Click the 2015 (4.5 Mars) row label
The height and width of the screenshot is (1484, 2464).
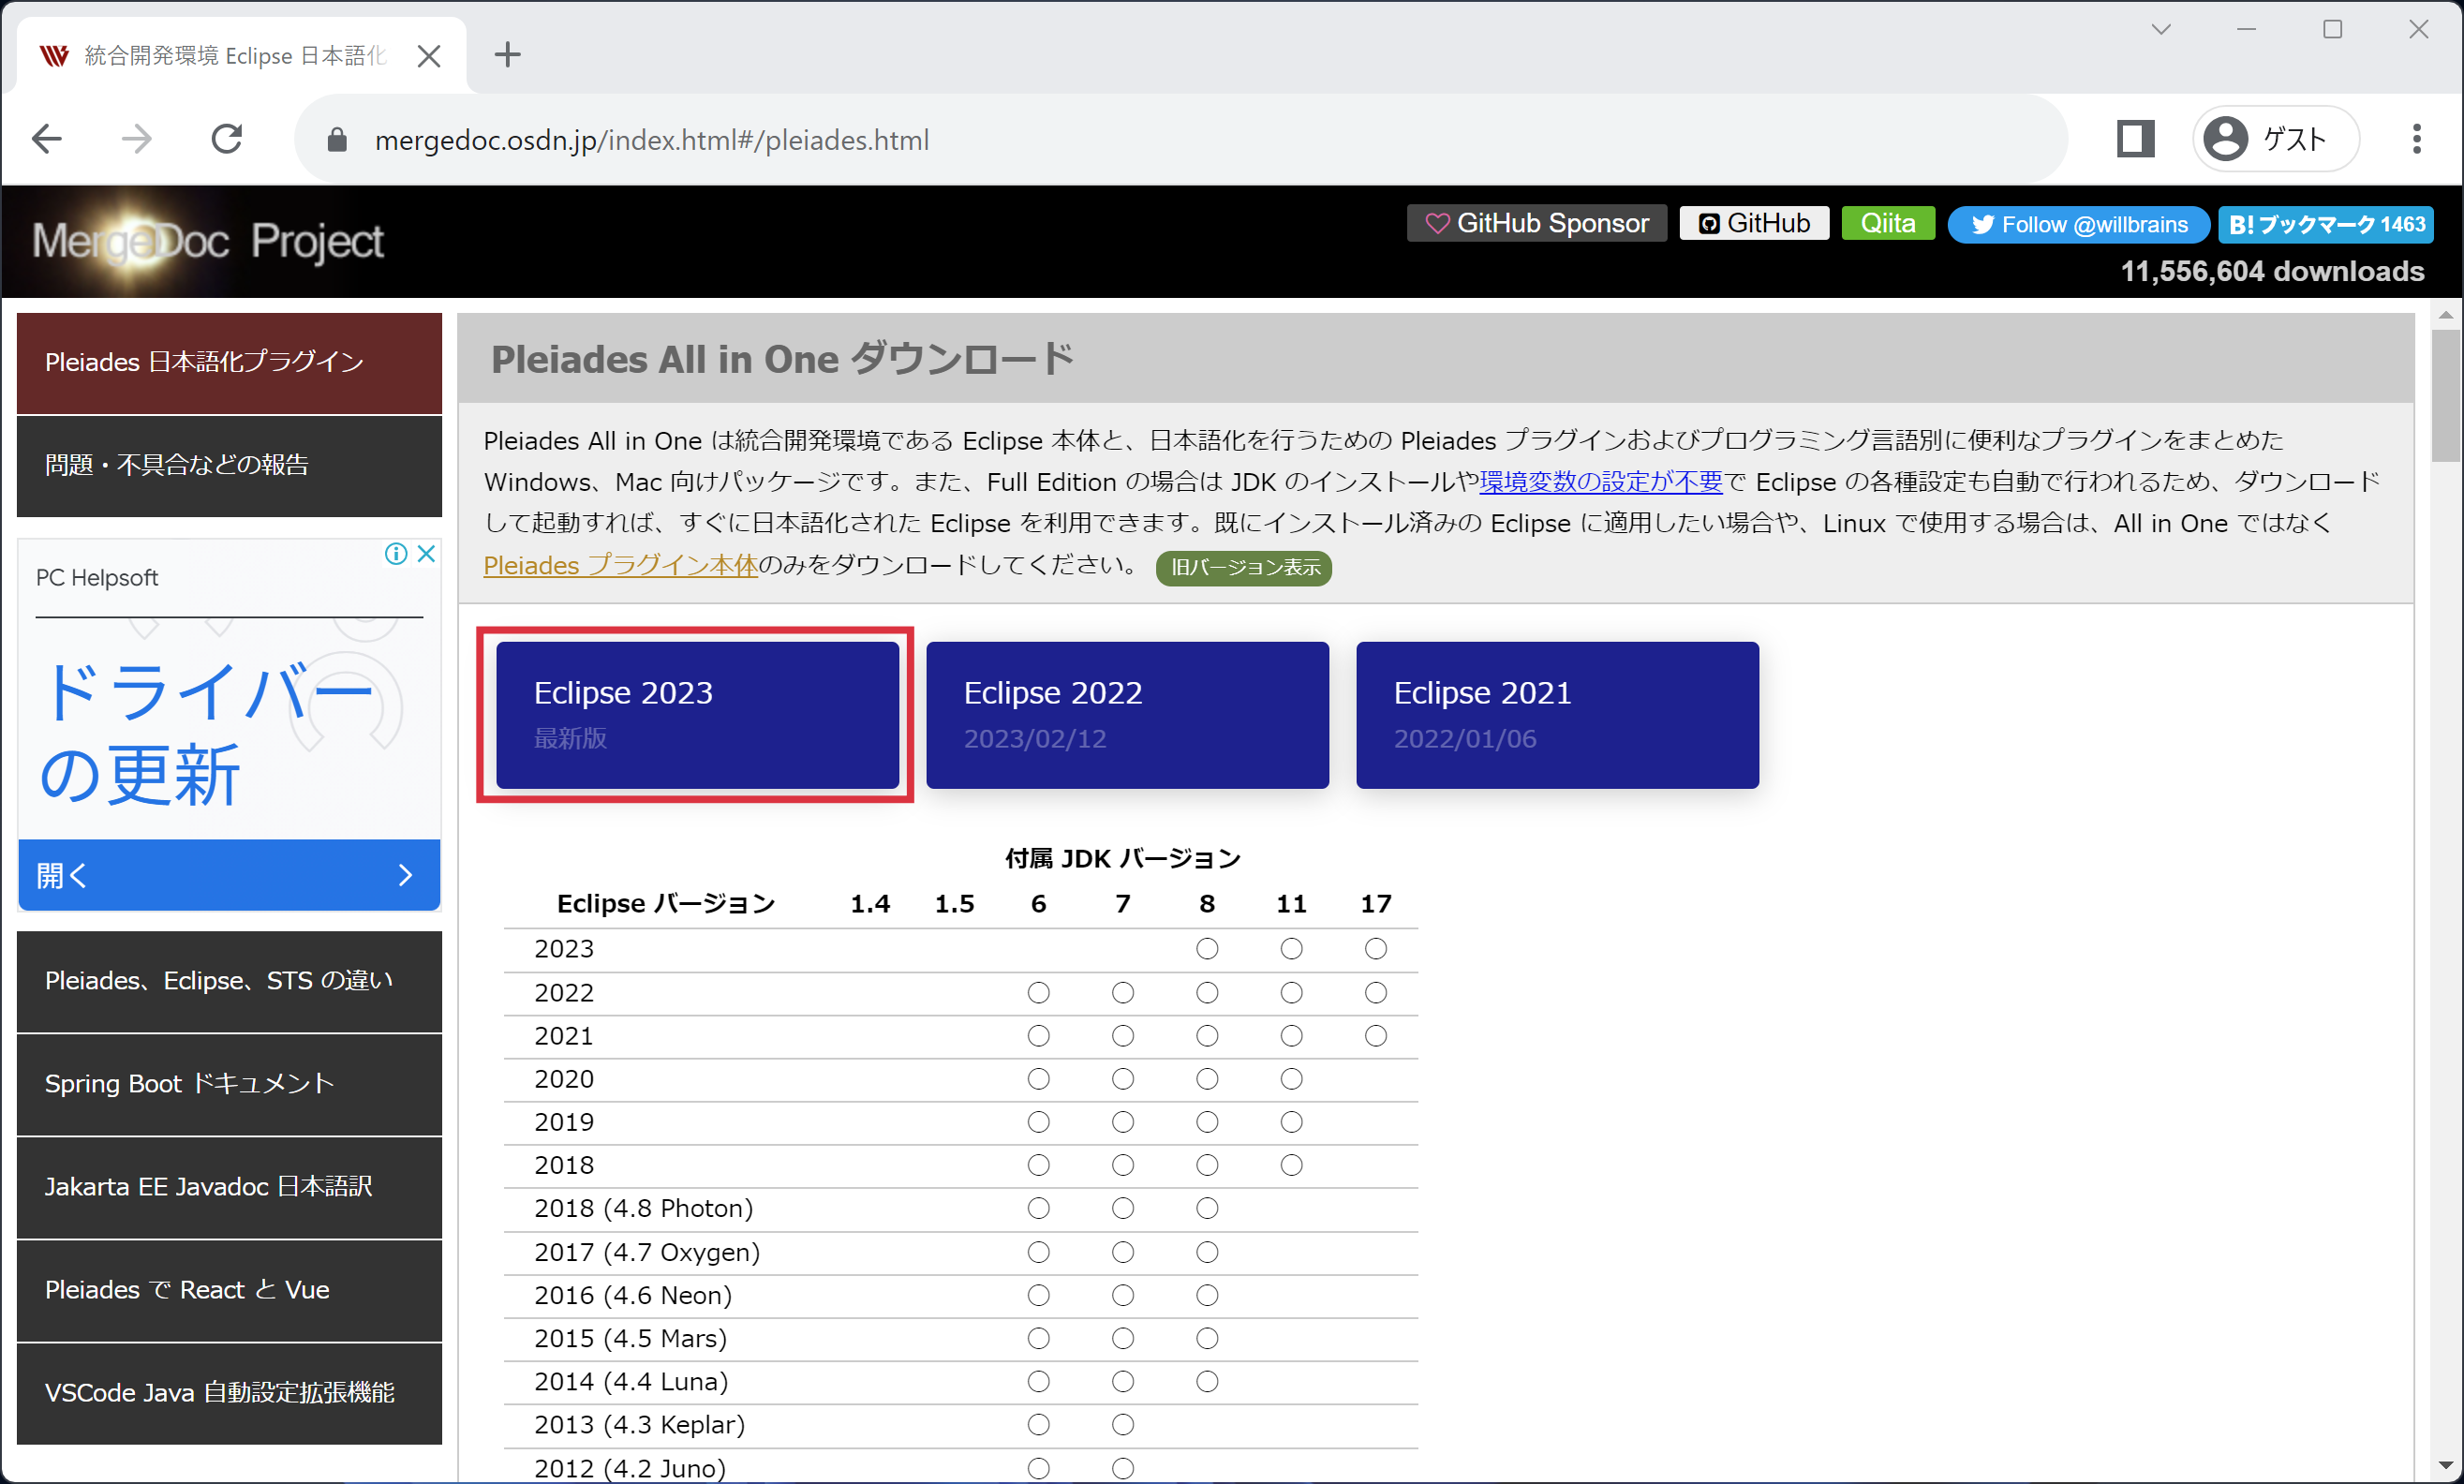click(x=630, y=1338)
